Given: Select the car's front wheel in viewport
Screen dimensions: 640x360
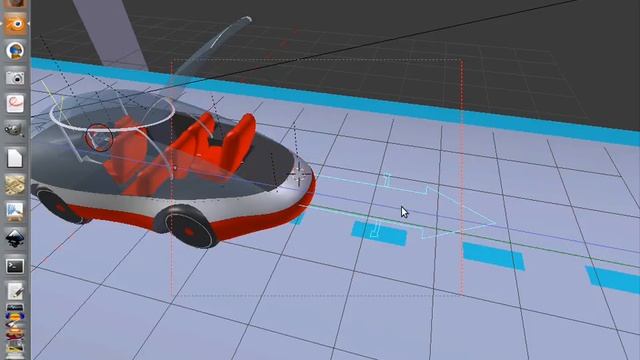Looking at the screenshot, I should 190,227.
